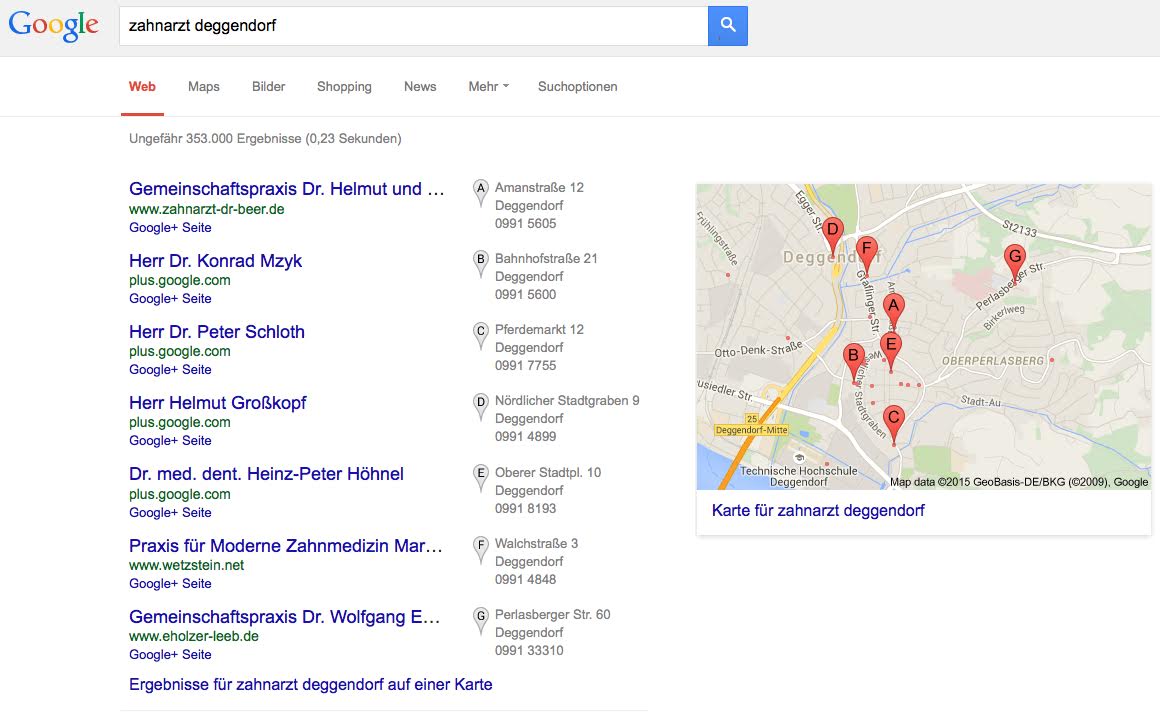Screen dimensions: 1160x720
Task: Switch to the Shopping tab
Action: [x=344, y=87]
